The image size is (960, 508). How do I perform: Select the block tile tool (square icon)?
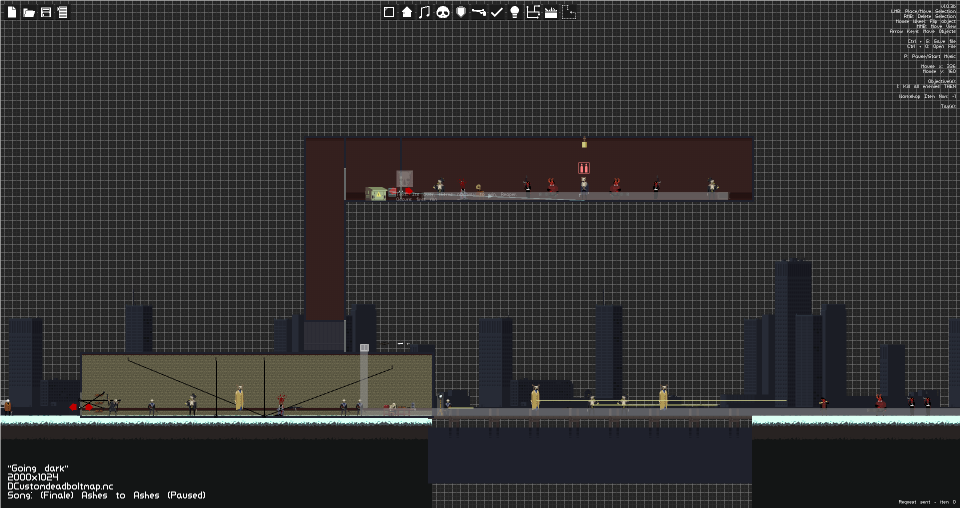389,12
